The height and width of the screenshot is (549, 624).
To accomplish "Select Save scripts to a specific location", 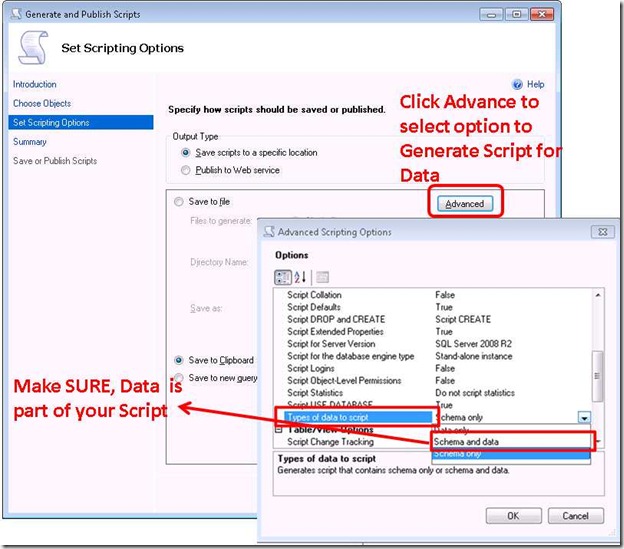I will (x=185, y=153).
